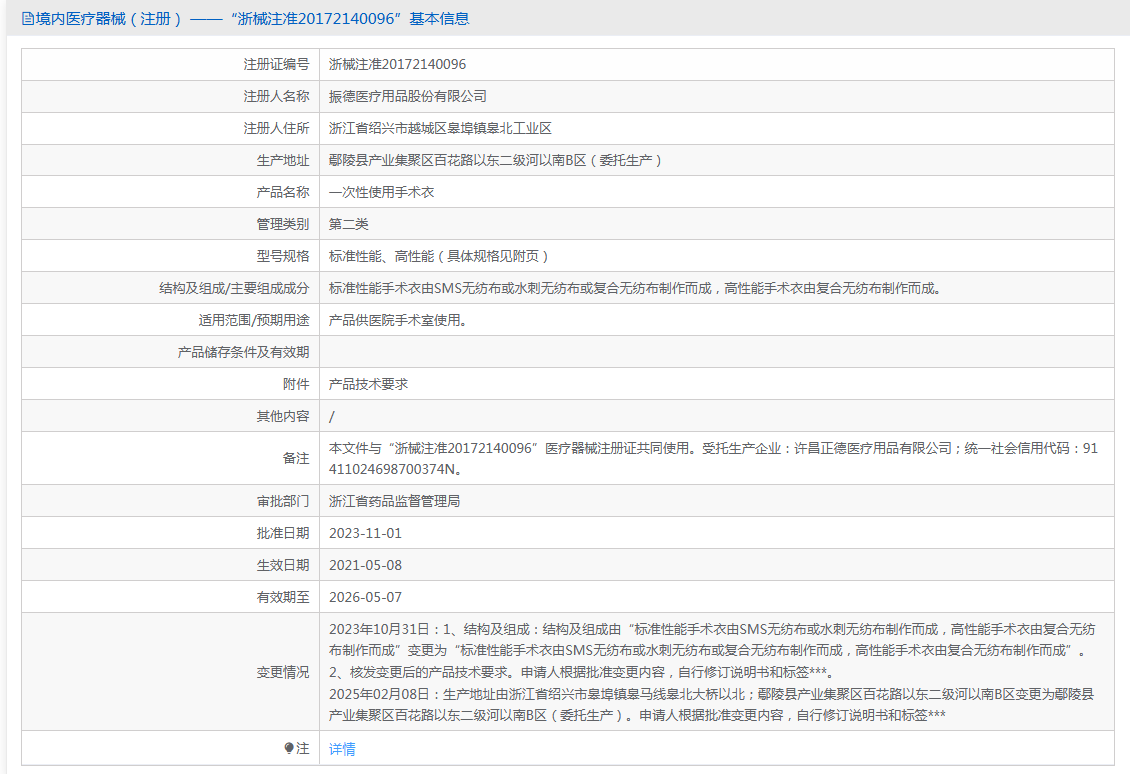The image size is (1130, 774).
Task: Click the 生产地址 label
Action: 282,160
